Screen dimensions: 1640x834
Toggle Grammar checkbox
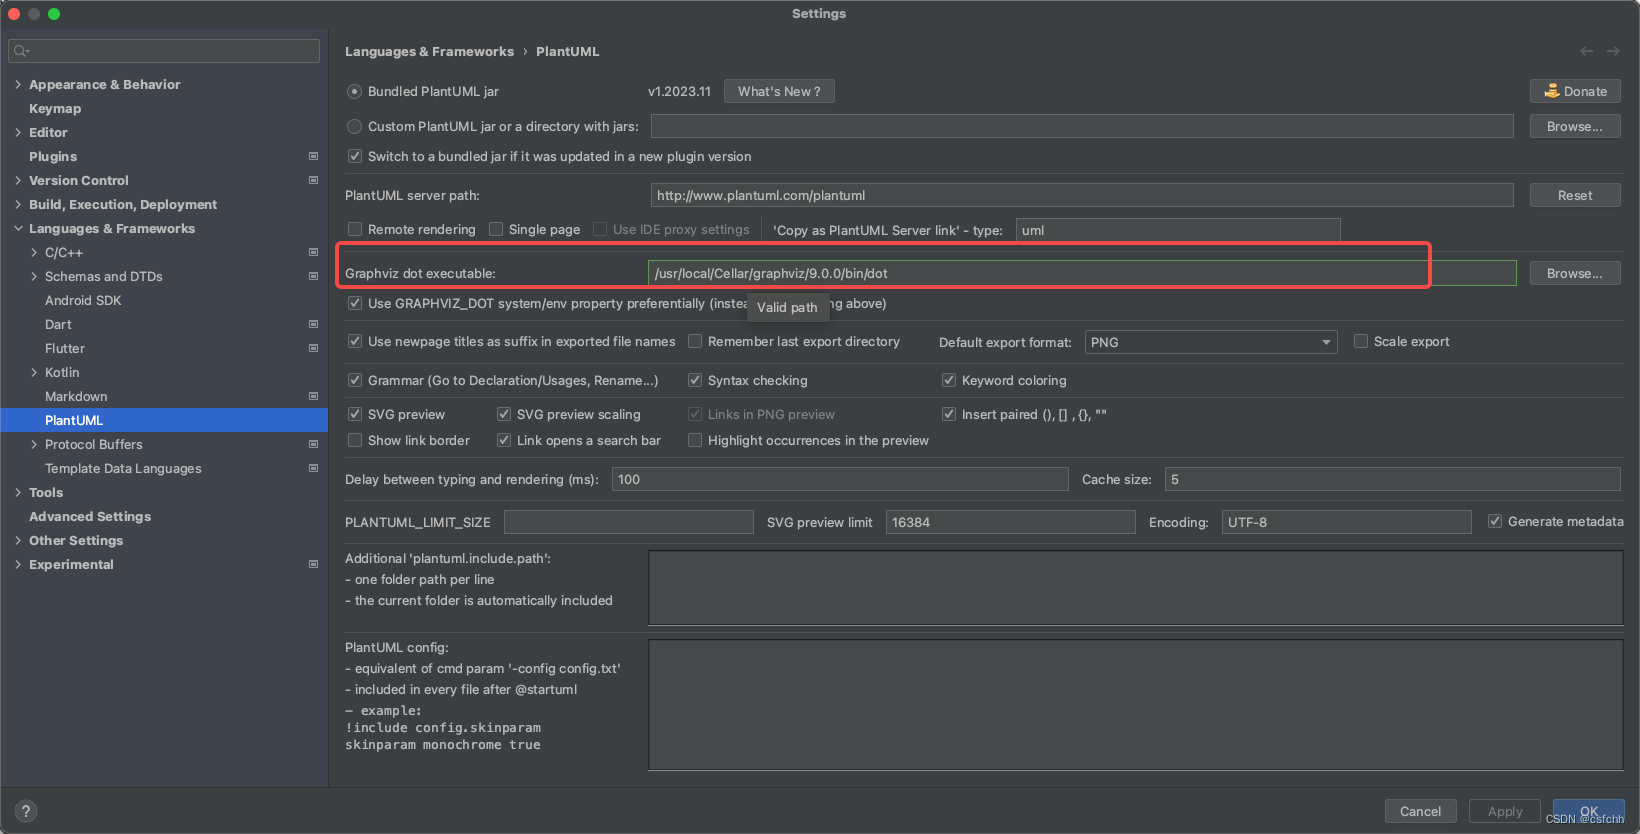[354, 380]
